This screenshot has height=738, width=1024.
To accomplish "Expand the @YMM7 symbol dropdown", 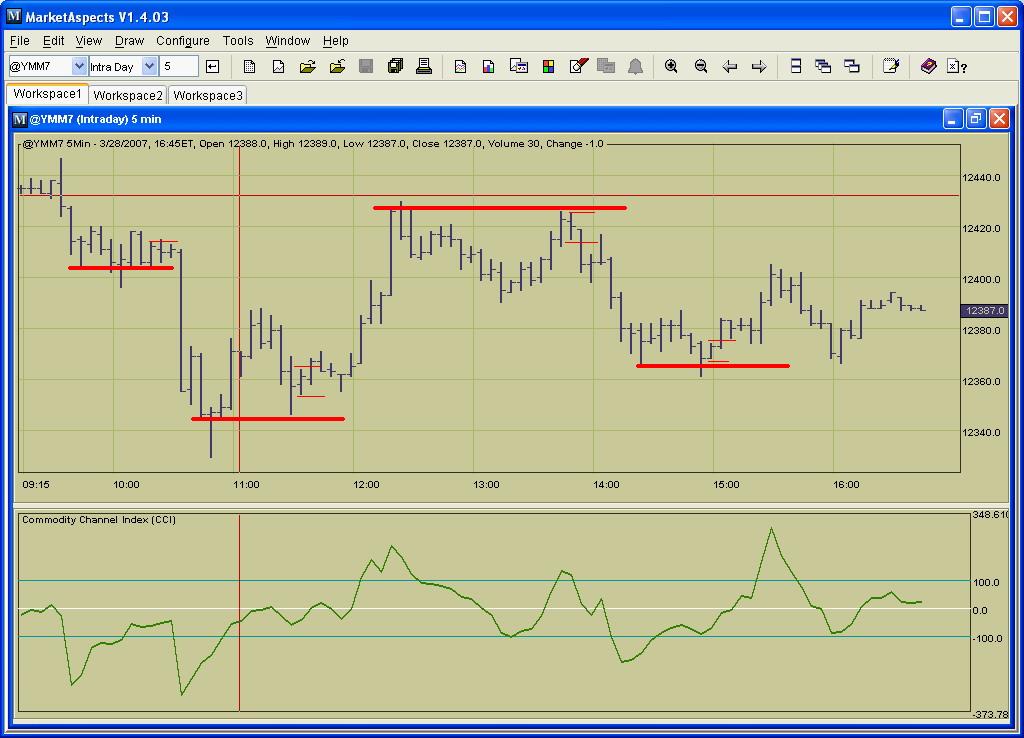I will point(79,67).
